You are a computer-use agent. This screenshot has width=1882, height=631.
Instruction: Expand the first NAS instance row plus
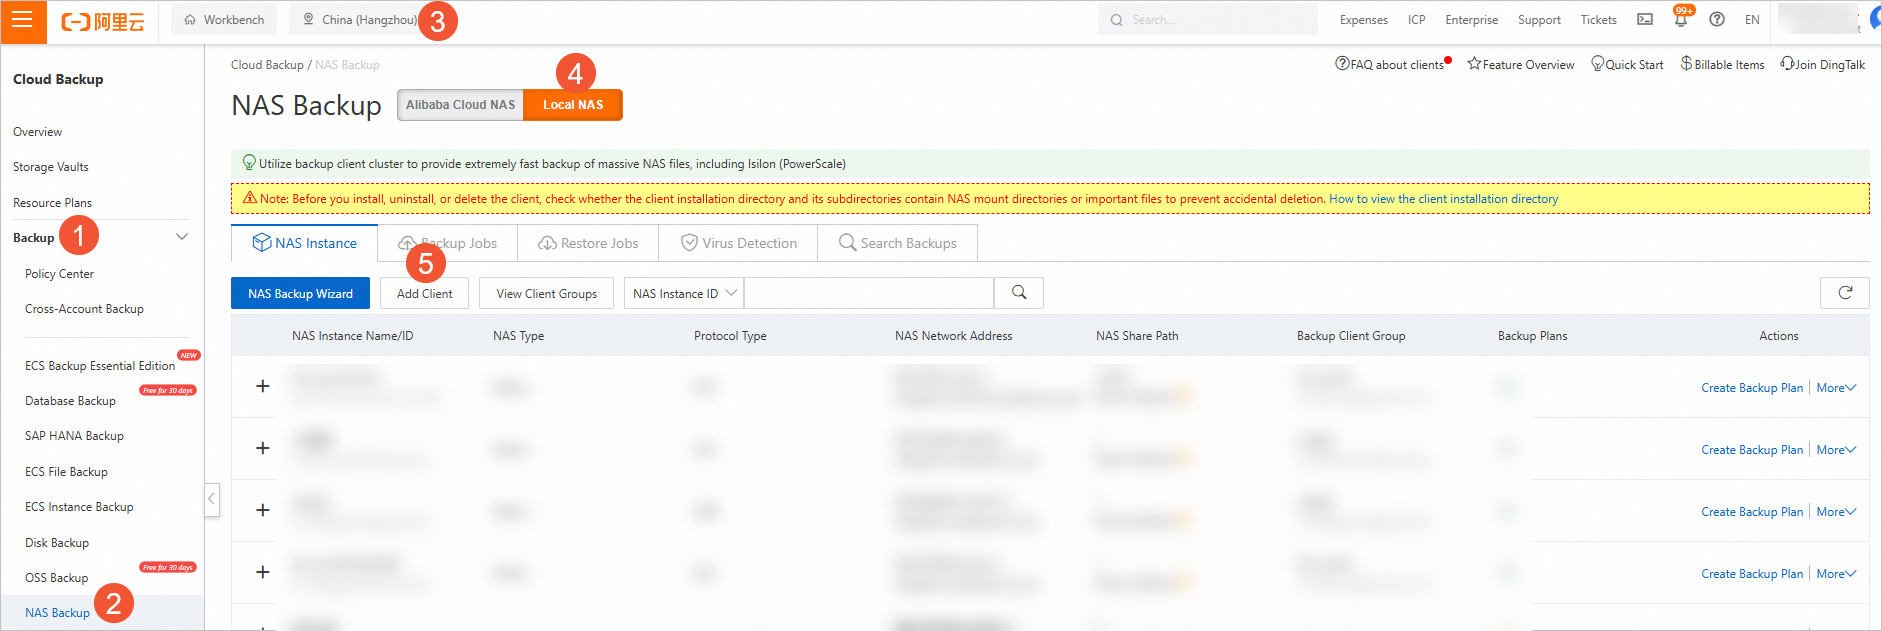point(263,386)
